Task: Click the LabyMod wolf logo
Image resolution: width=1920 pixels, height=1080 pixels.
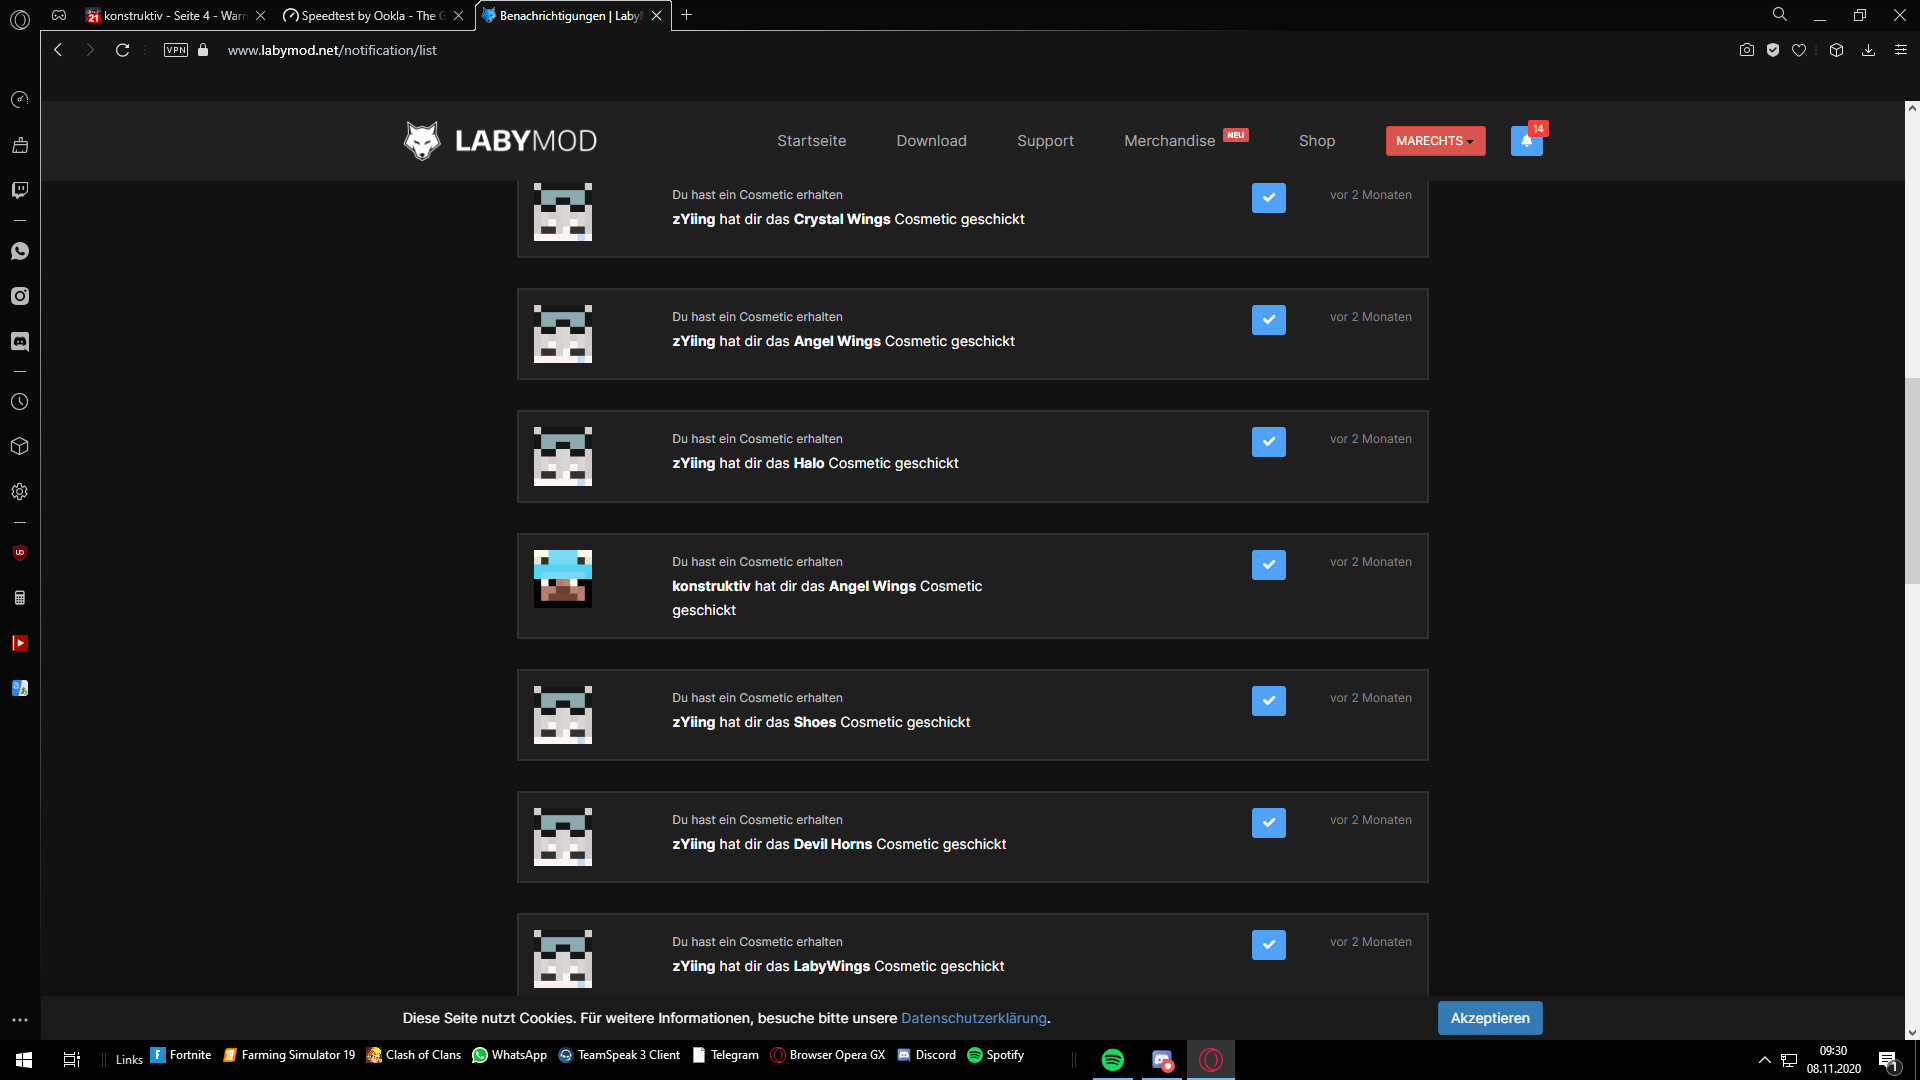Action: coord(422,141)
